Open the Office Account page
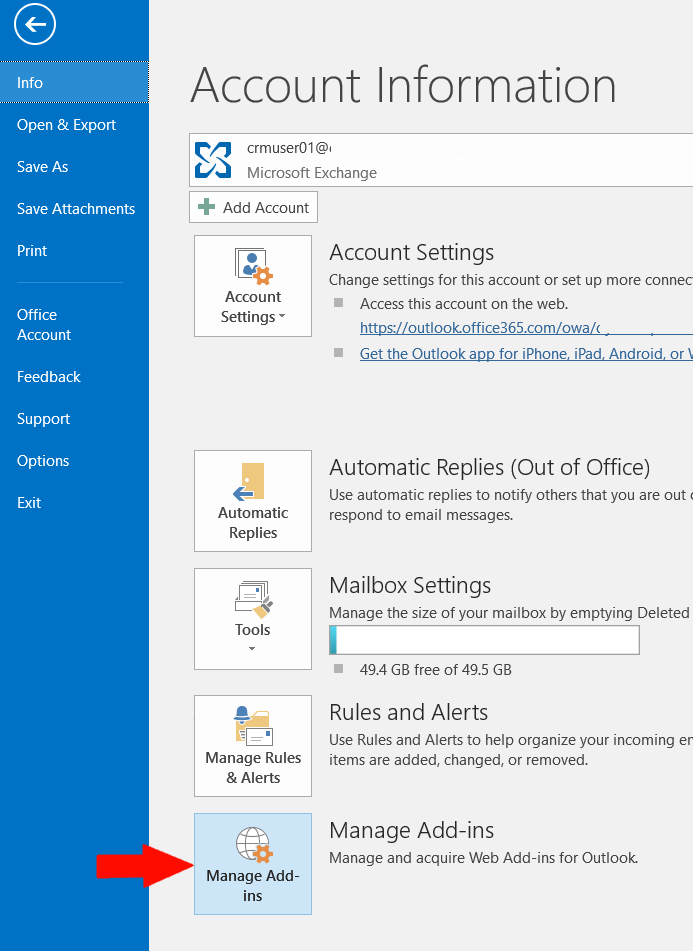Viewport: 693px width, 951px height. click(44, 325)
